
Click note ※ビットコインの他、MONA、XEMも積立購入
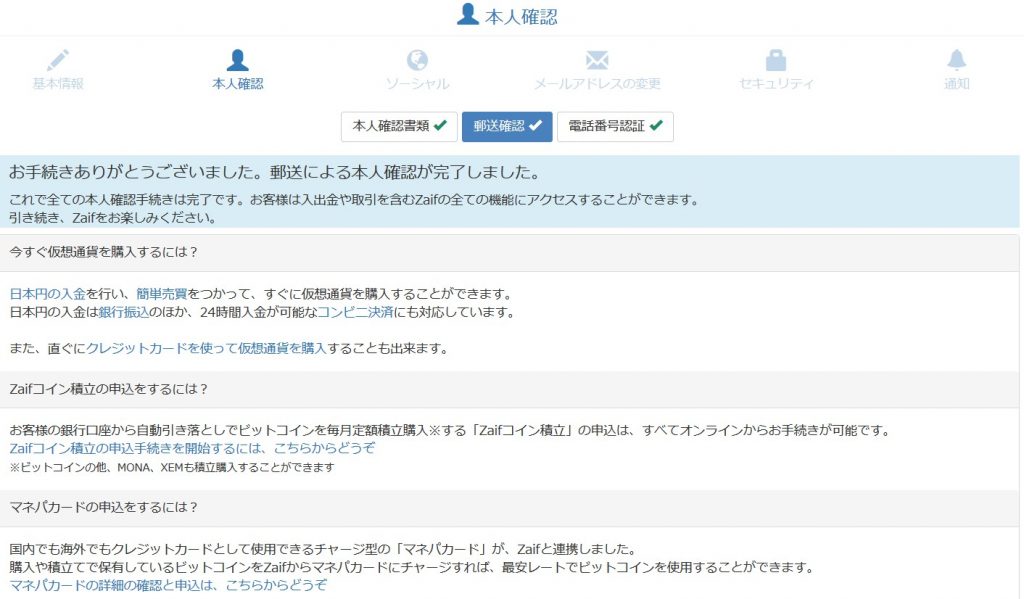tap(172, 467)
